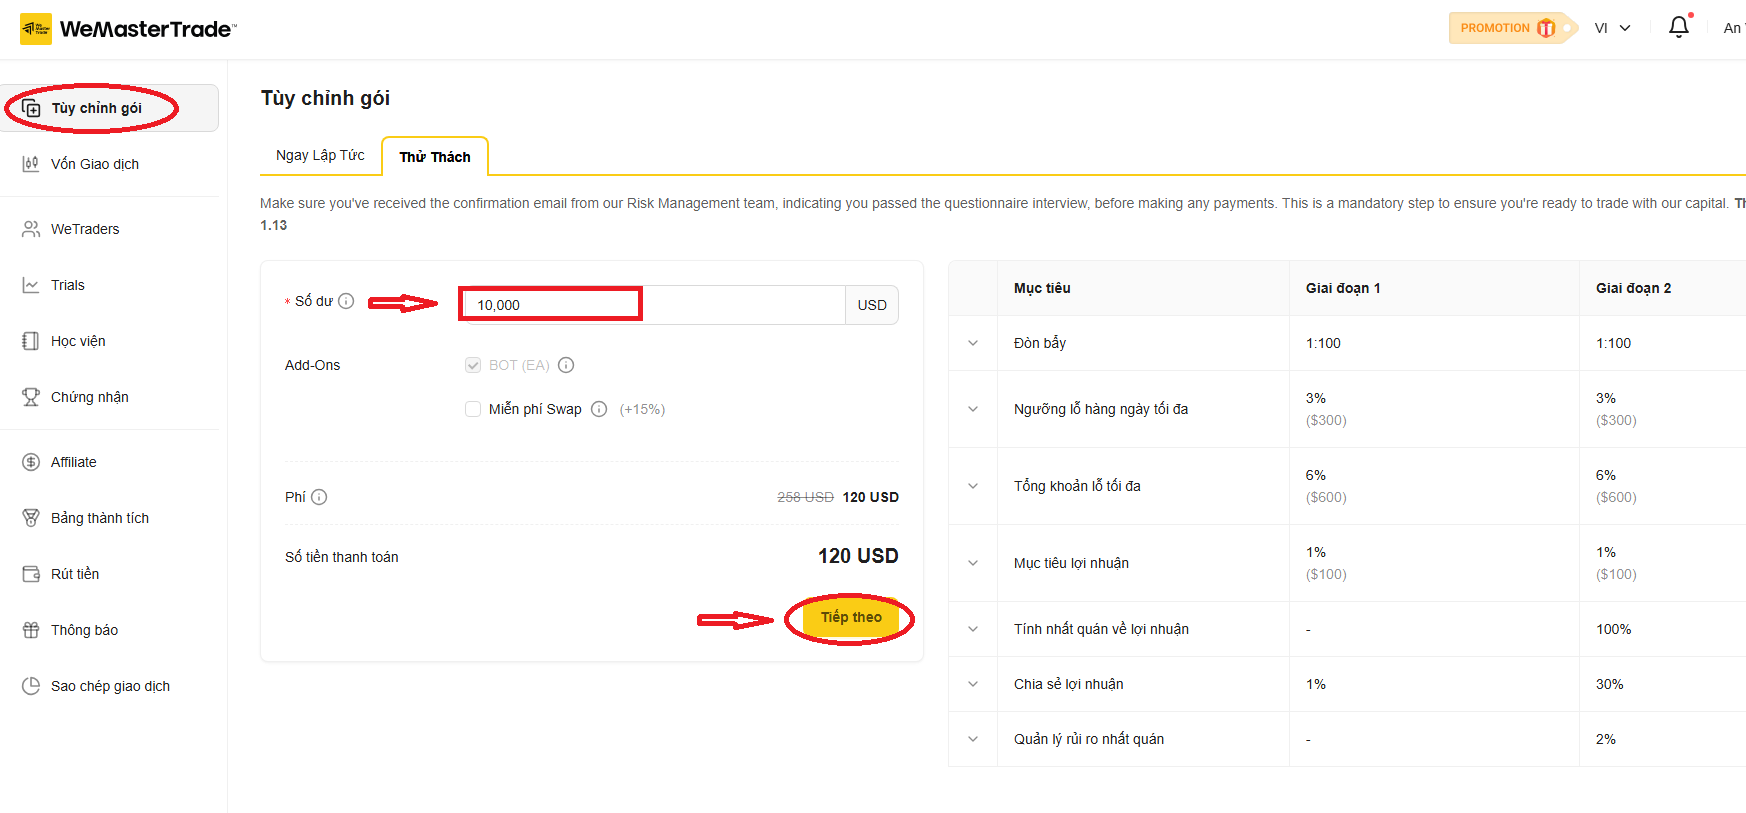
Task: Expand the Mục tiêu lợi nhuận row
Action: tap(973, 563)
